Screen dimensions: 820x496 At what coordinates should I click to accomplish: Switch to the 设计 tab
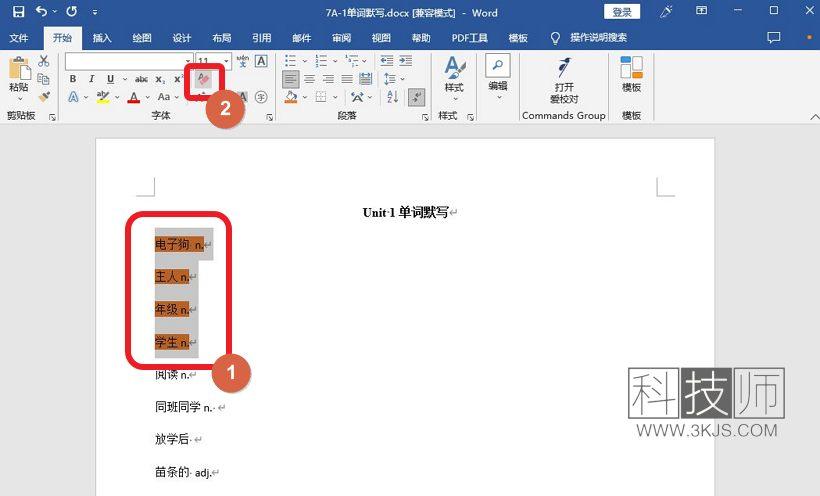(182, 38)
